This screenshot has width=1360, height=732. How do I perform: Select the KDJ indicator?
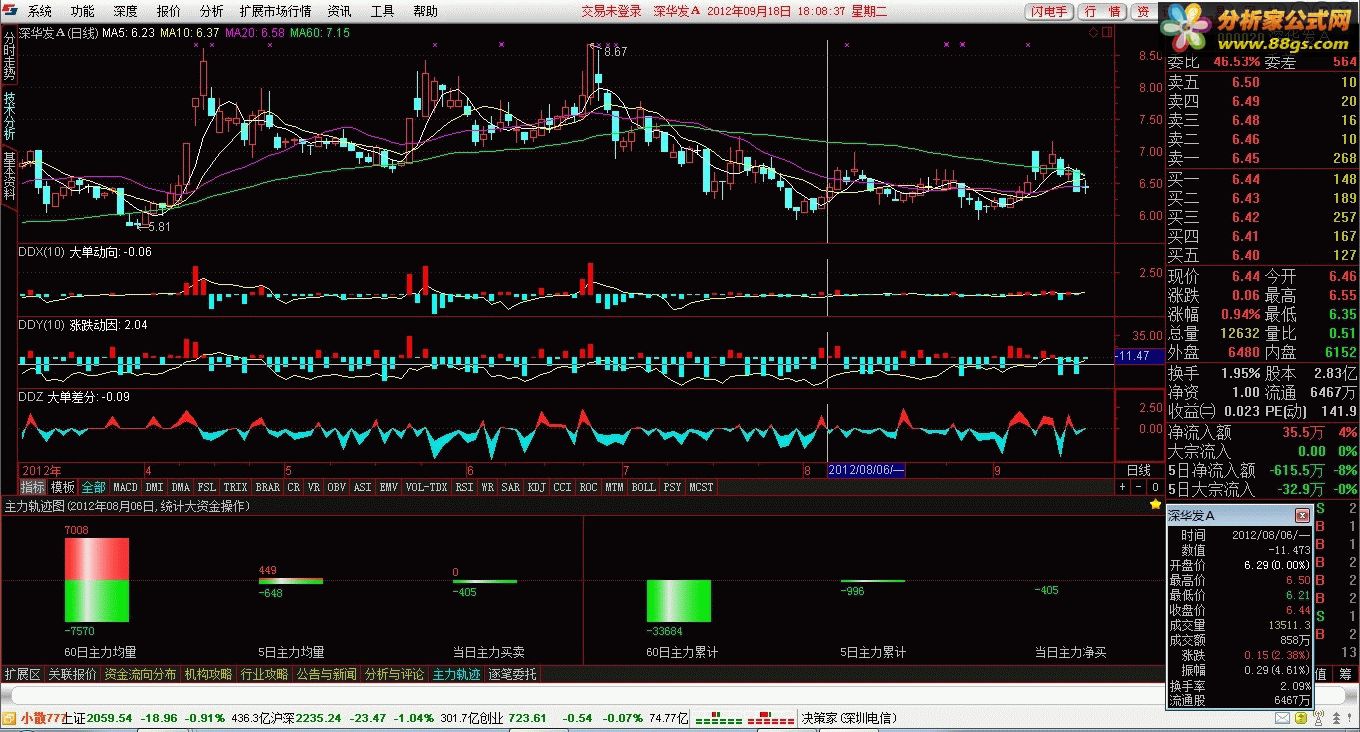tap(536, 487)
